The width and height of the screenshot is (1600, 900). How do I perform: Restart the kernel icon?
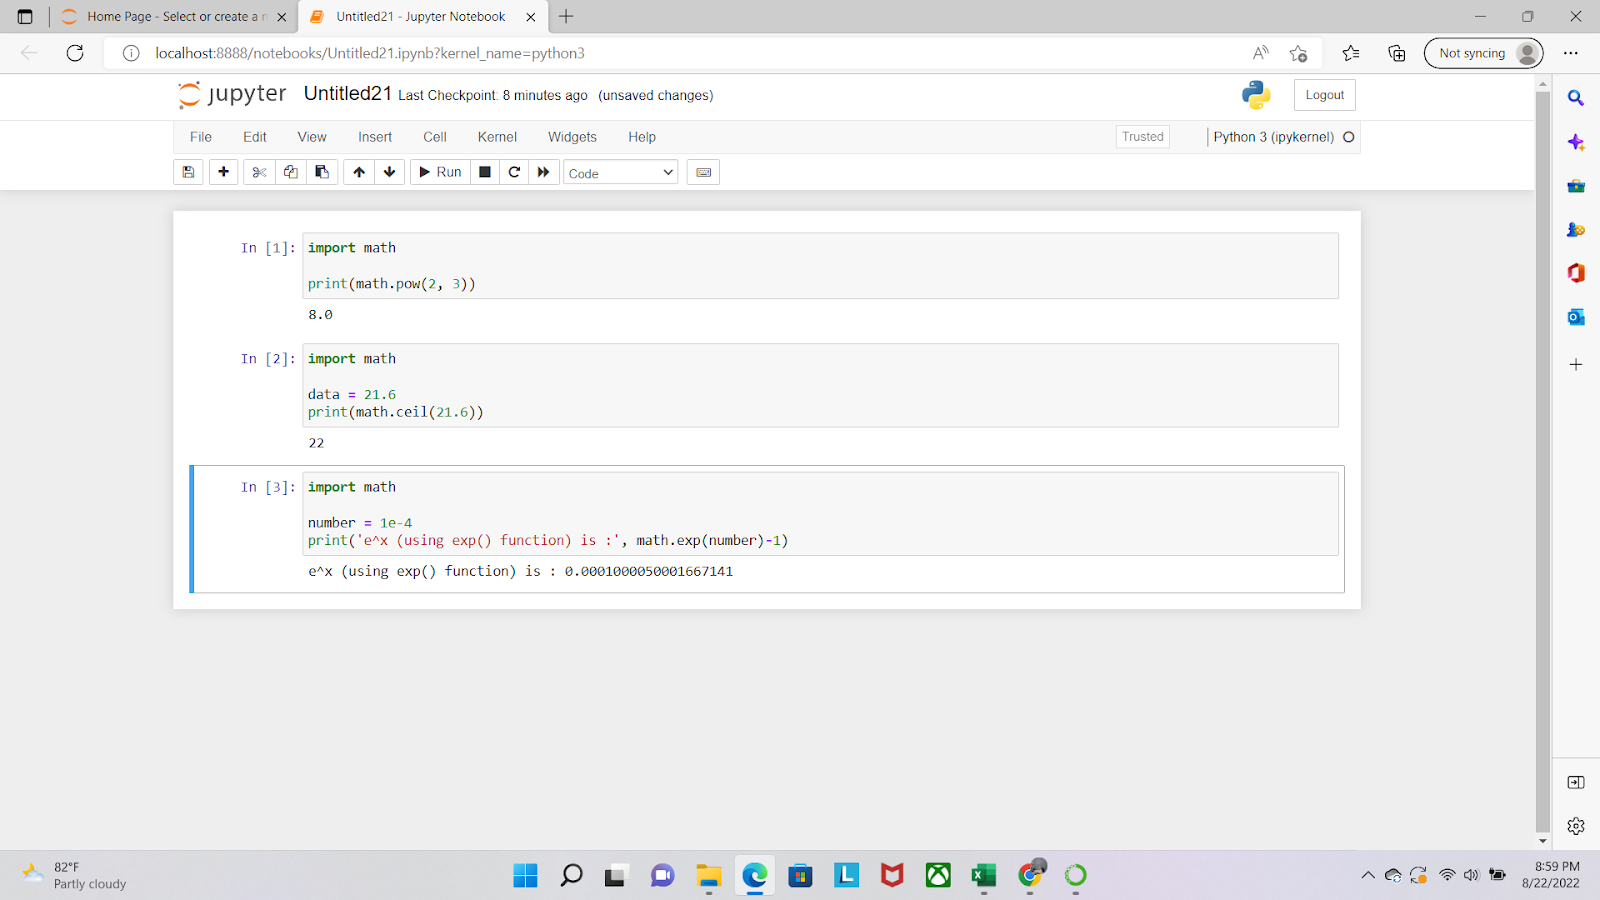(x=514, y=172)
